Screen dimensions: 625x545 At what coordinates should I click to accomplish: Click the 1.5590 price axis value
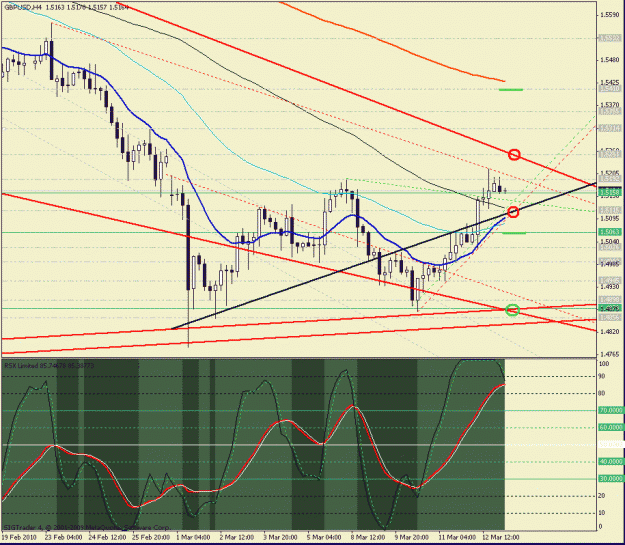click(x=610, y=15)
